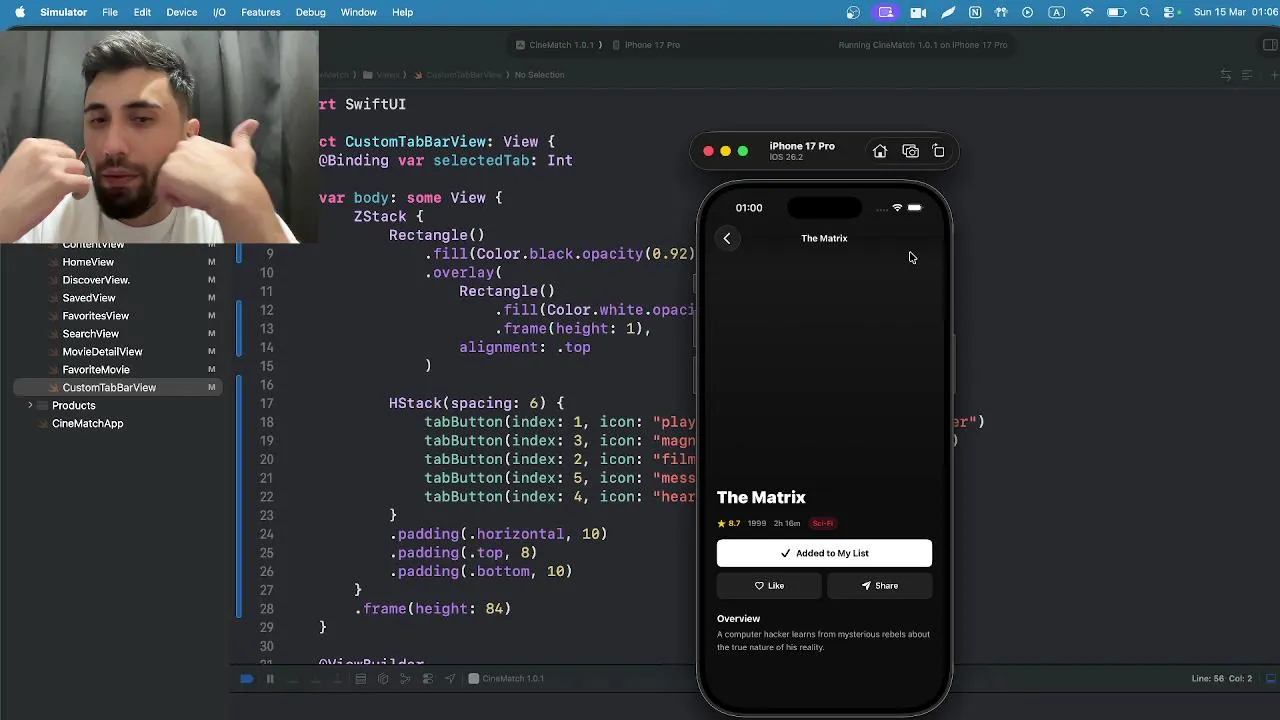Tap the back chevron in the movie detail screen
This screenshot has width=1280, height=720.
727,238
